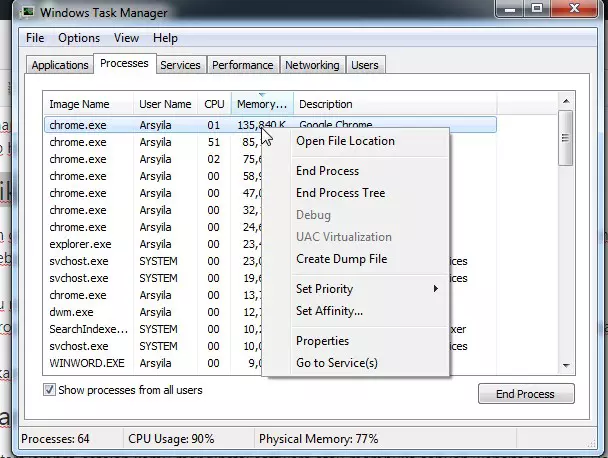This screenshot has width=608, height=458.
Task: Click the process list scroll up arrow
Action: (x=566, y=101)
